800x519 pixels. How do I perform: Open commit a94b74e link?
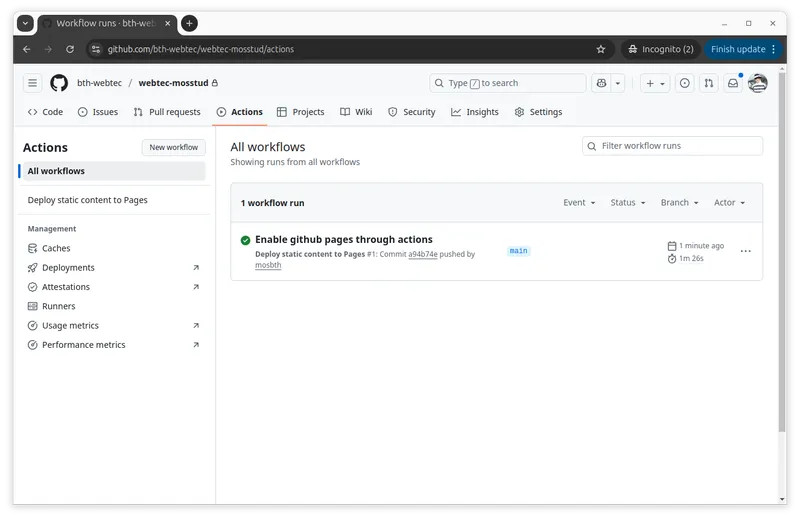click(422, 254)
